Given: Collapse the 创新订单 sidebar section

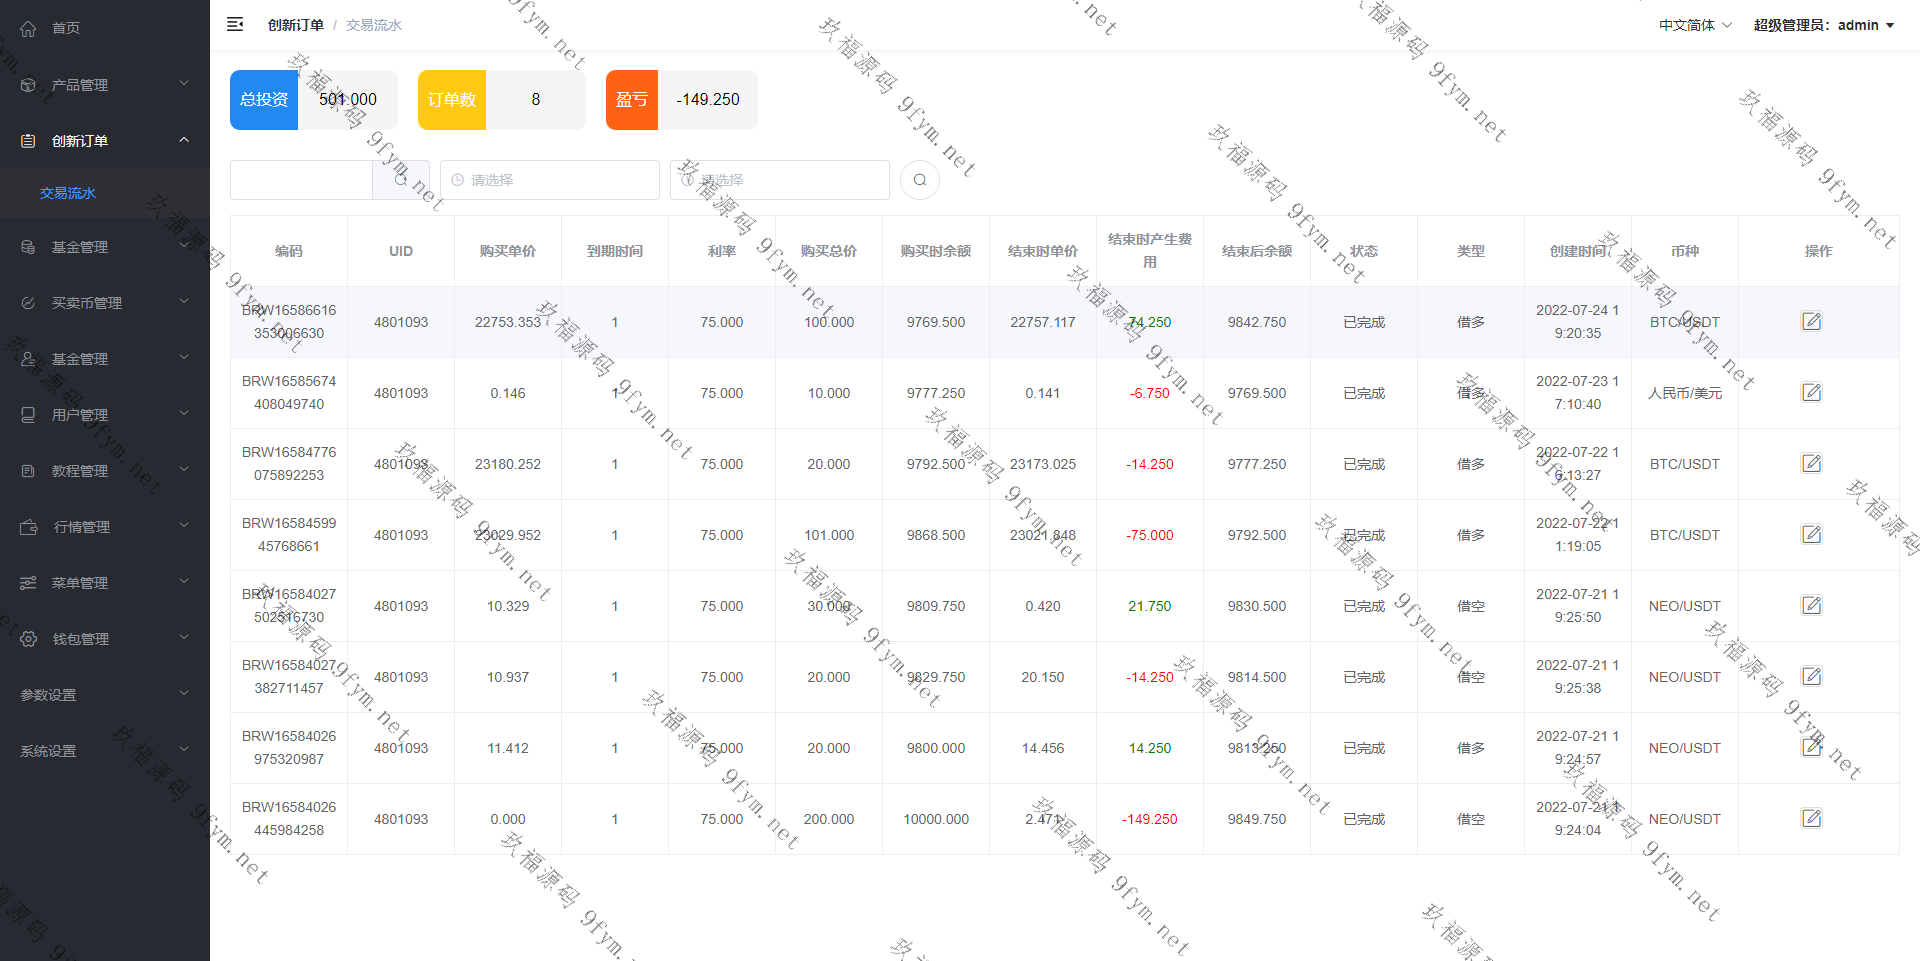Looking at the screenshot, I should coord(184,140).
